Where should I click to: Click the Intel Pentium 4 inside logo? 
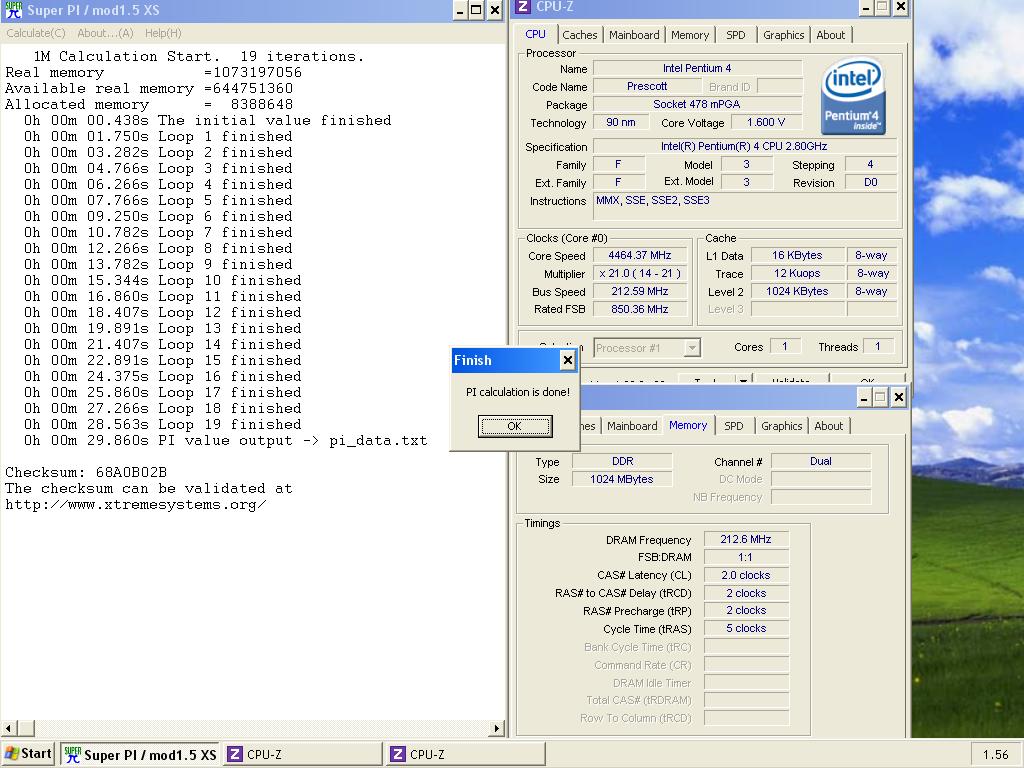[852, 96]
